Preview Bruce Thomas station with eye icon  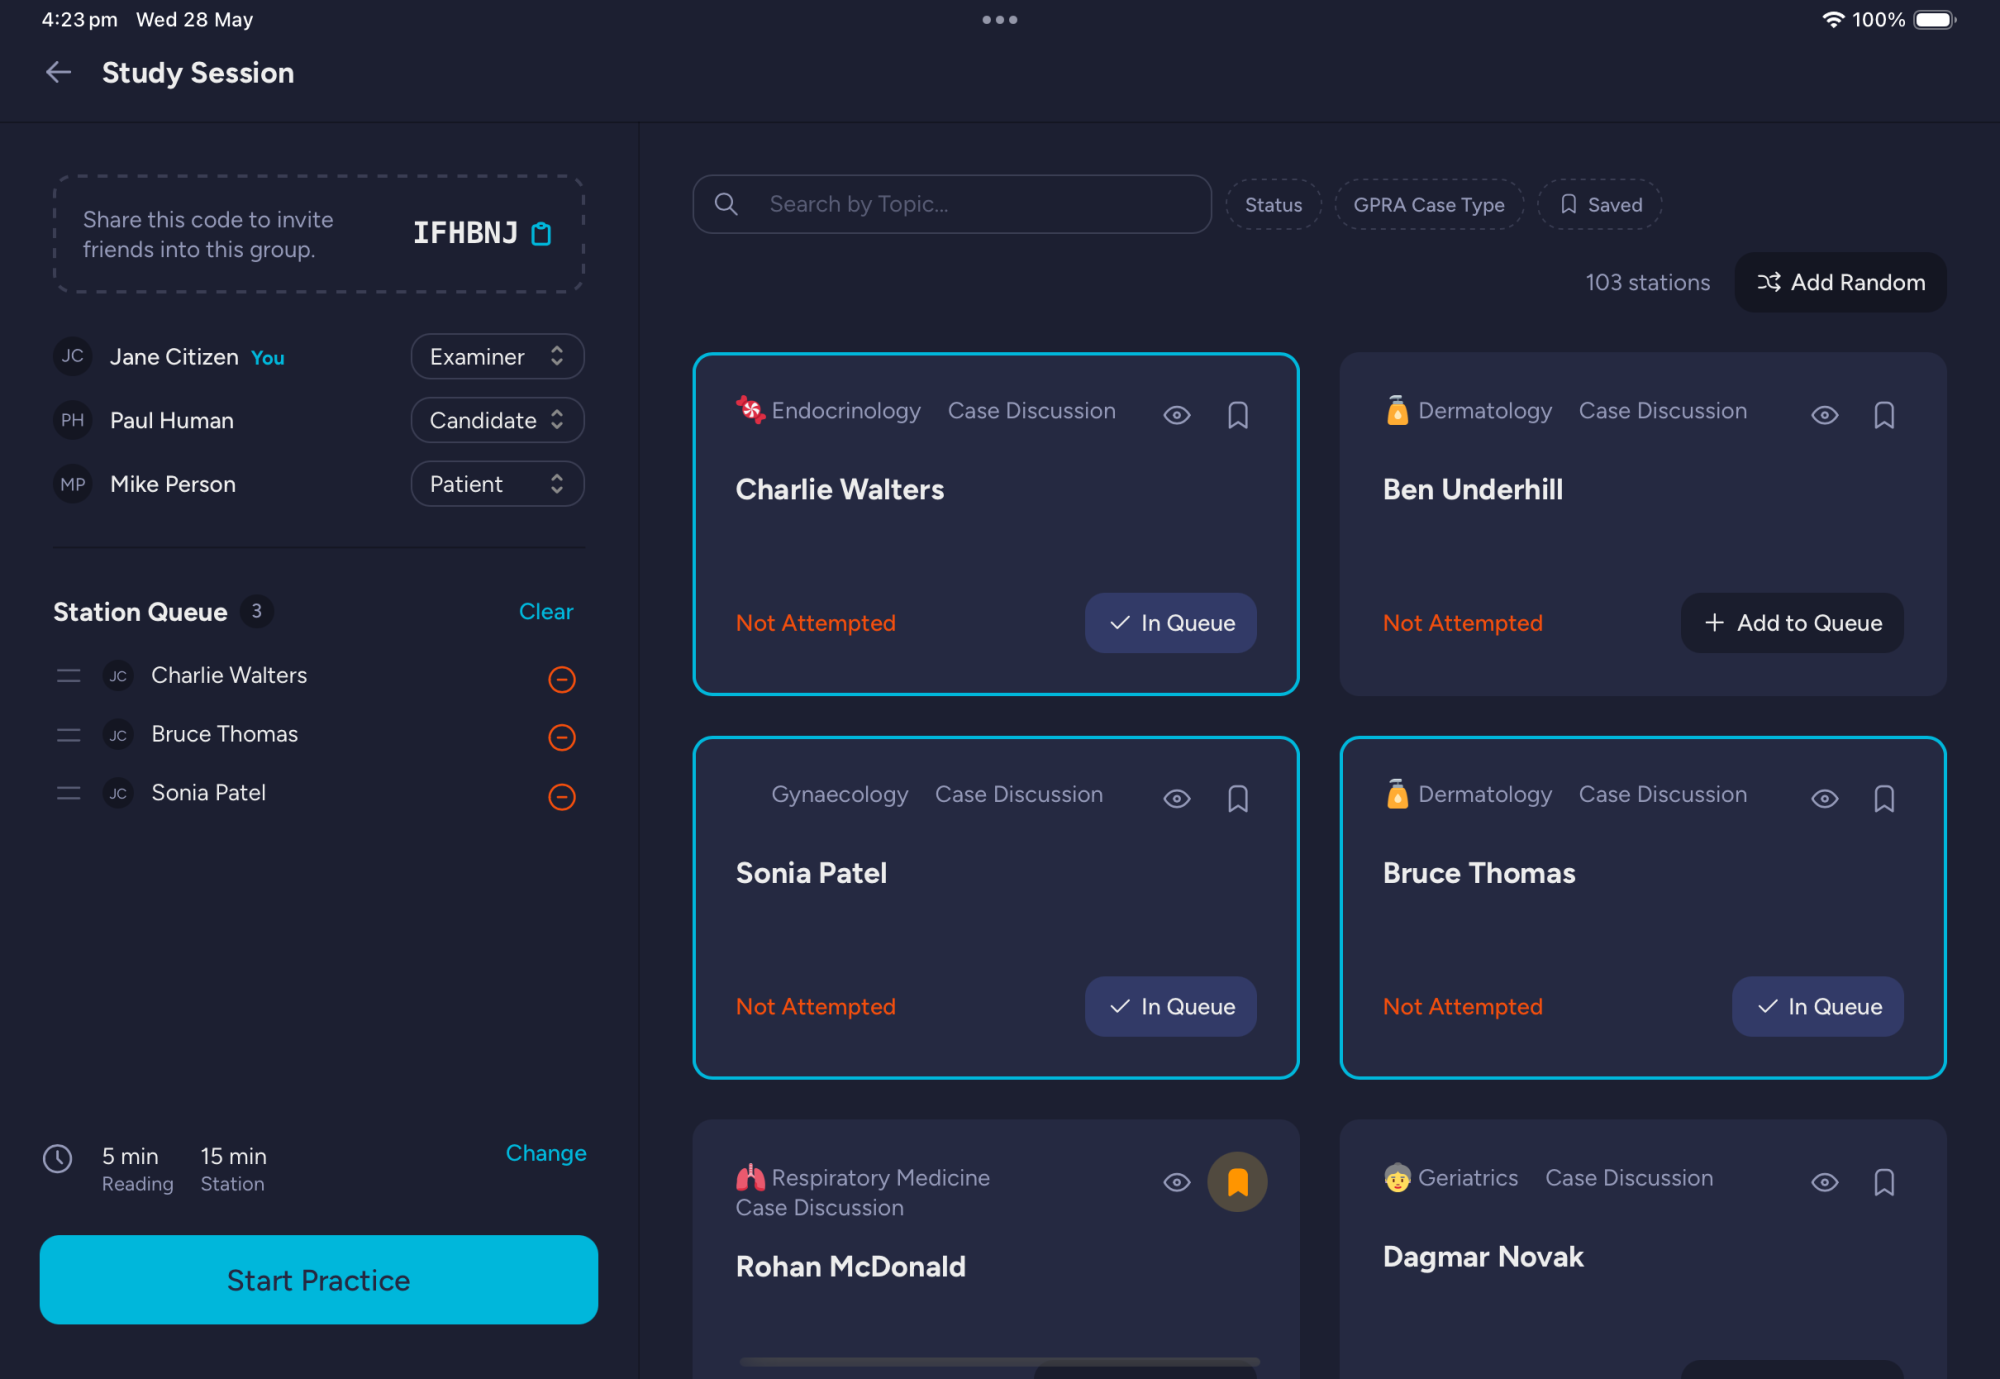1825,798
